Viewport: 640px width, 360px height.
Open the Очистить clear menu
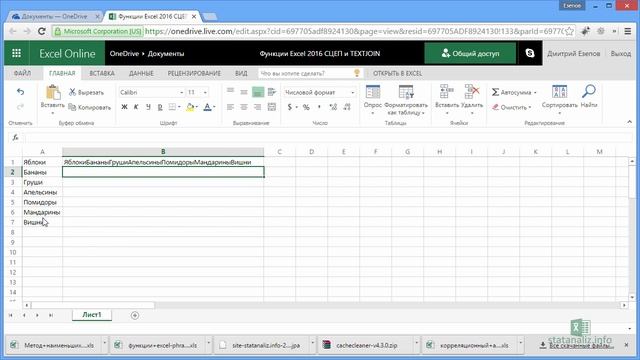pos(511,107)
